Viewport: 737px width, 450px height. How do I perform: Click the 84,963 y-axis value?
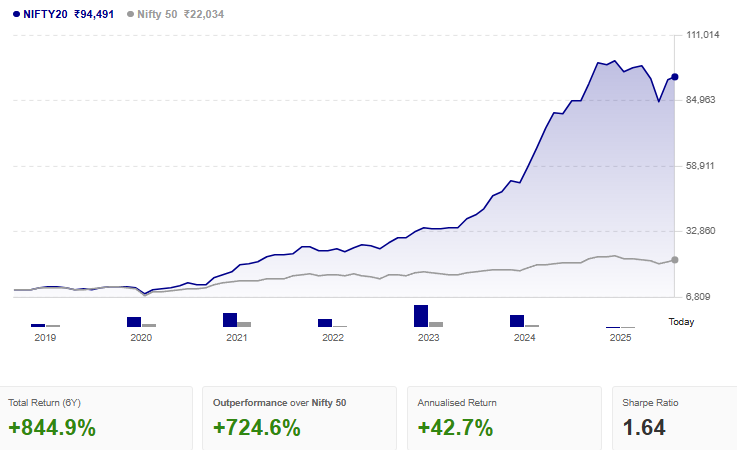click(x=701, y=100)
